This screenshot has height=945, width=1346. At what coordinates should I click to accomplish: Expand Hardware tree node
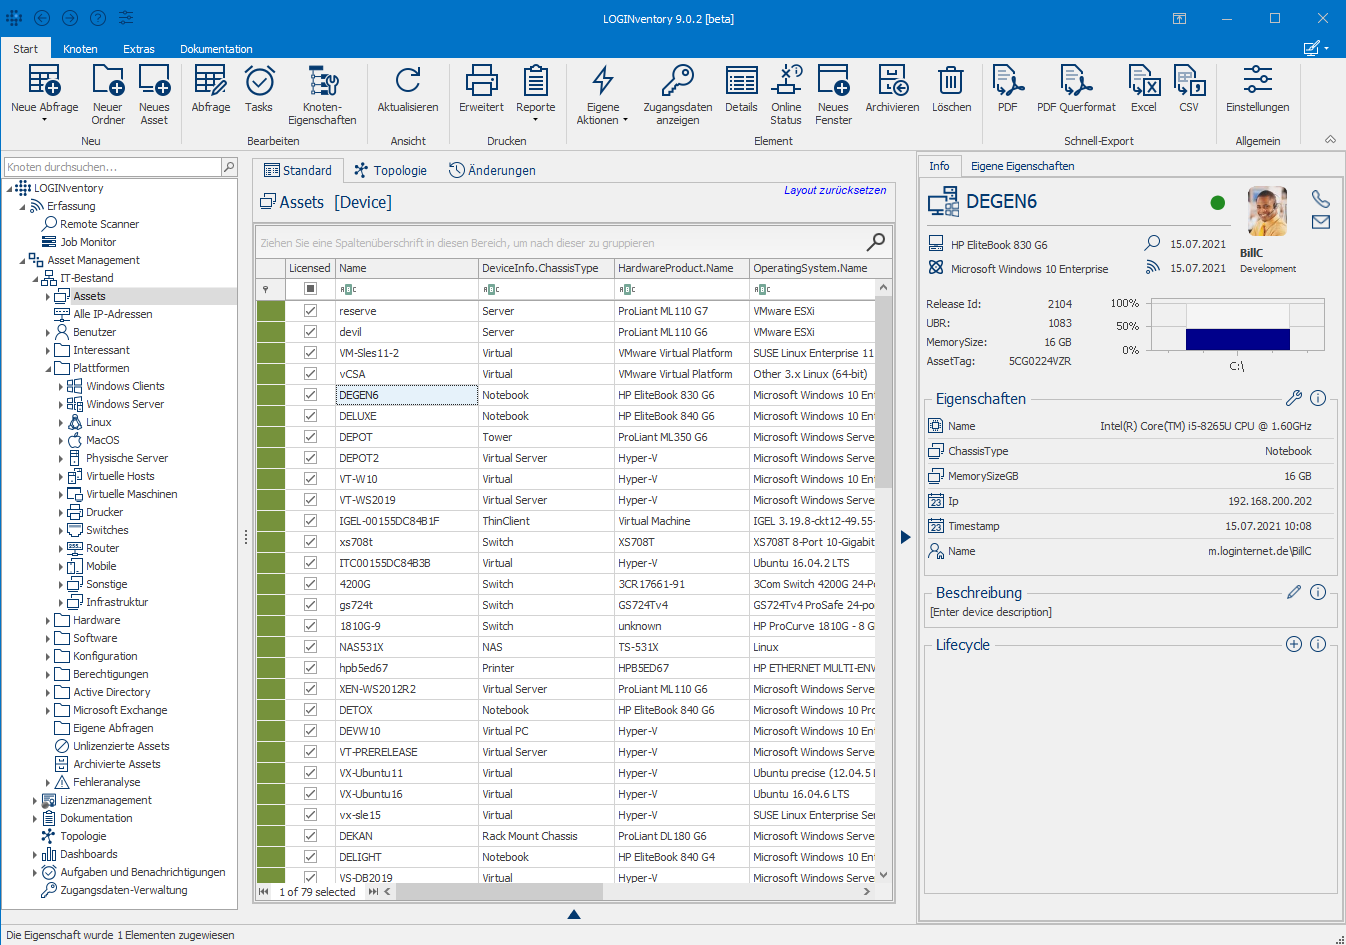coord(48,620)
